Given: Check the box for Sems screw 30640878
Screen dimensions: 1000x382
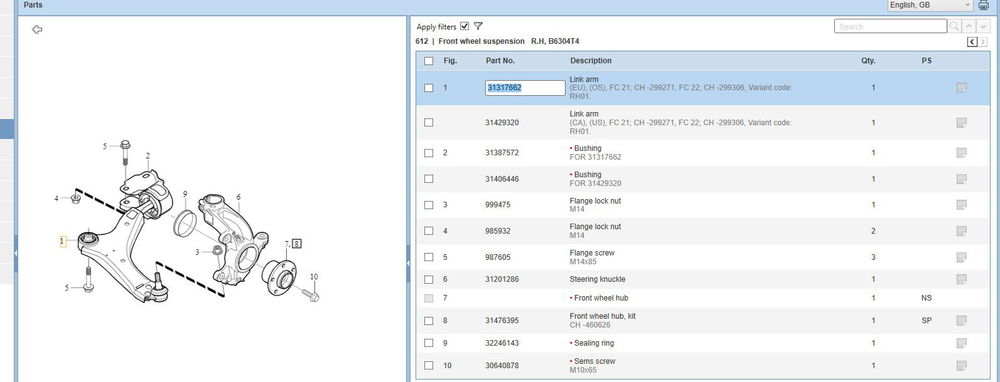Looking at the screenshot, I should (x=429, y=365).
